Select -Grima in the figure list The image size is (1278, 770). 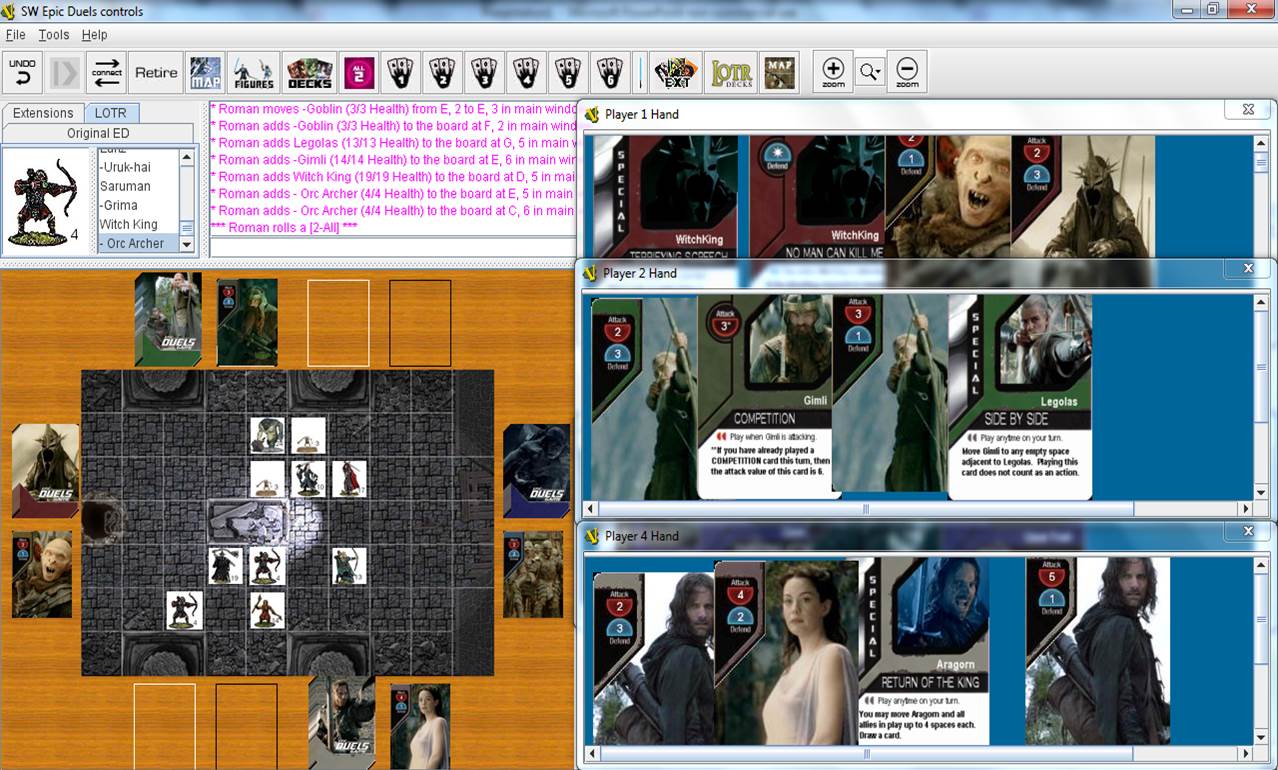(x=138, y=205)
